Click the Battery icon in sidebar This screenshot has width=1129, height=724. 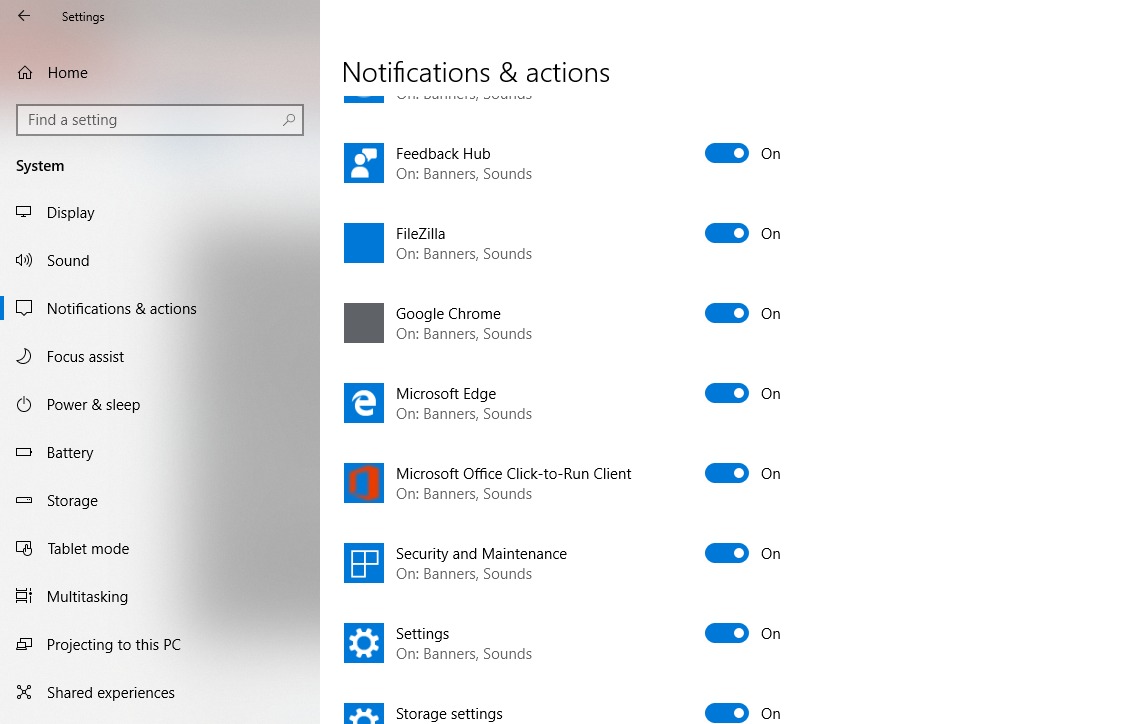coord(24,453)
